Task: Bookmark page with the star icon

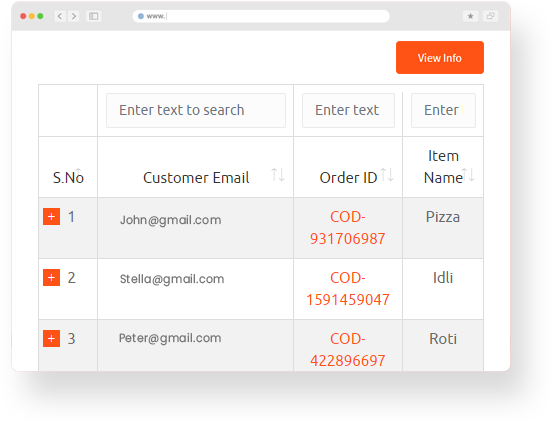Action: (470, 16)
